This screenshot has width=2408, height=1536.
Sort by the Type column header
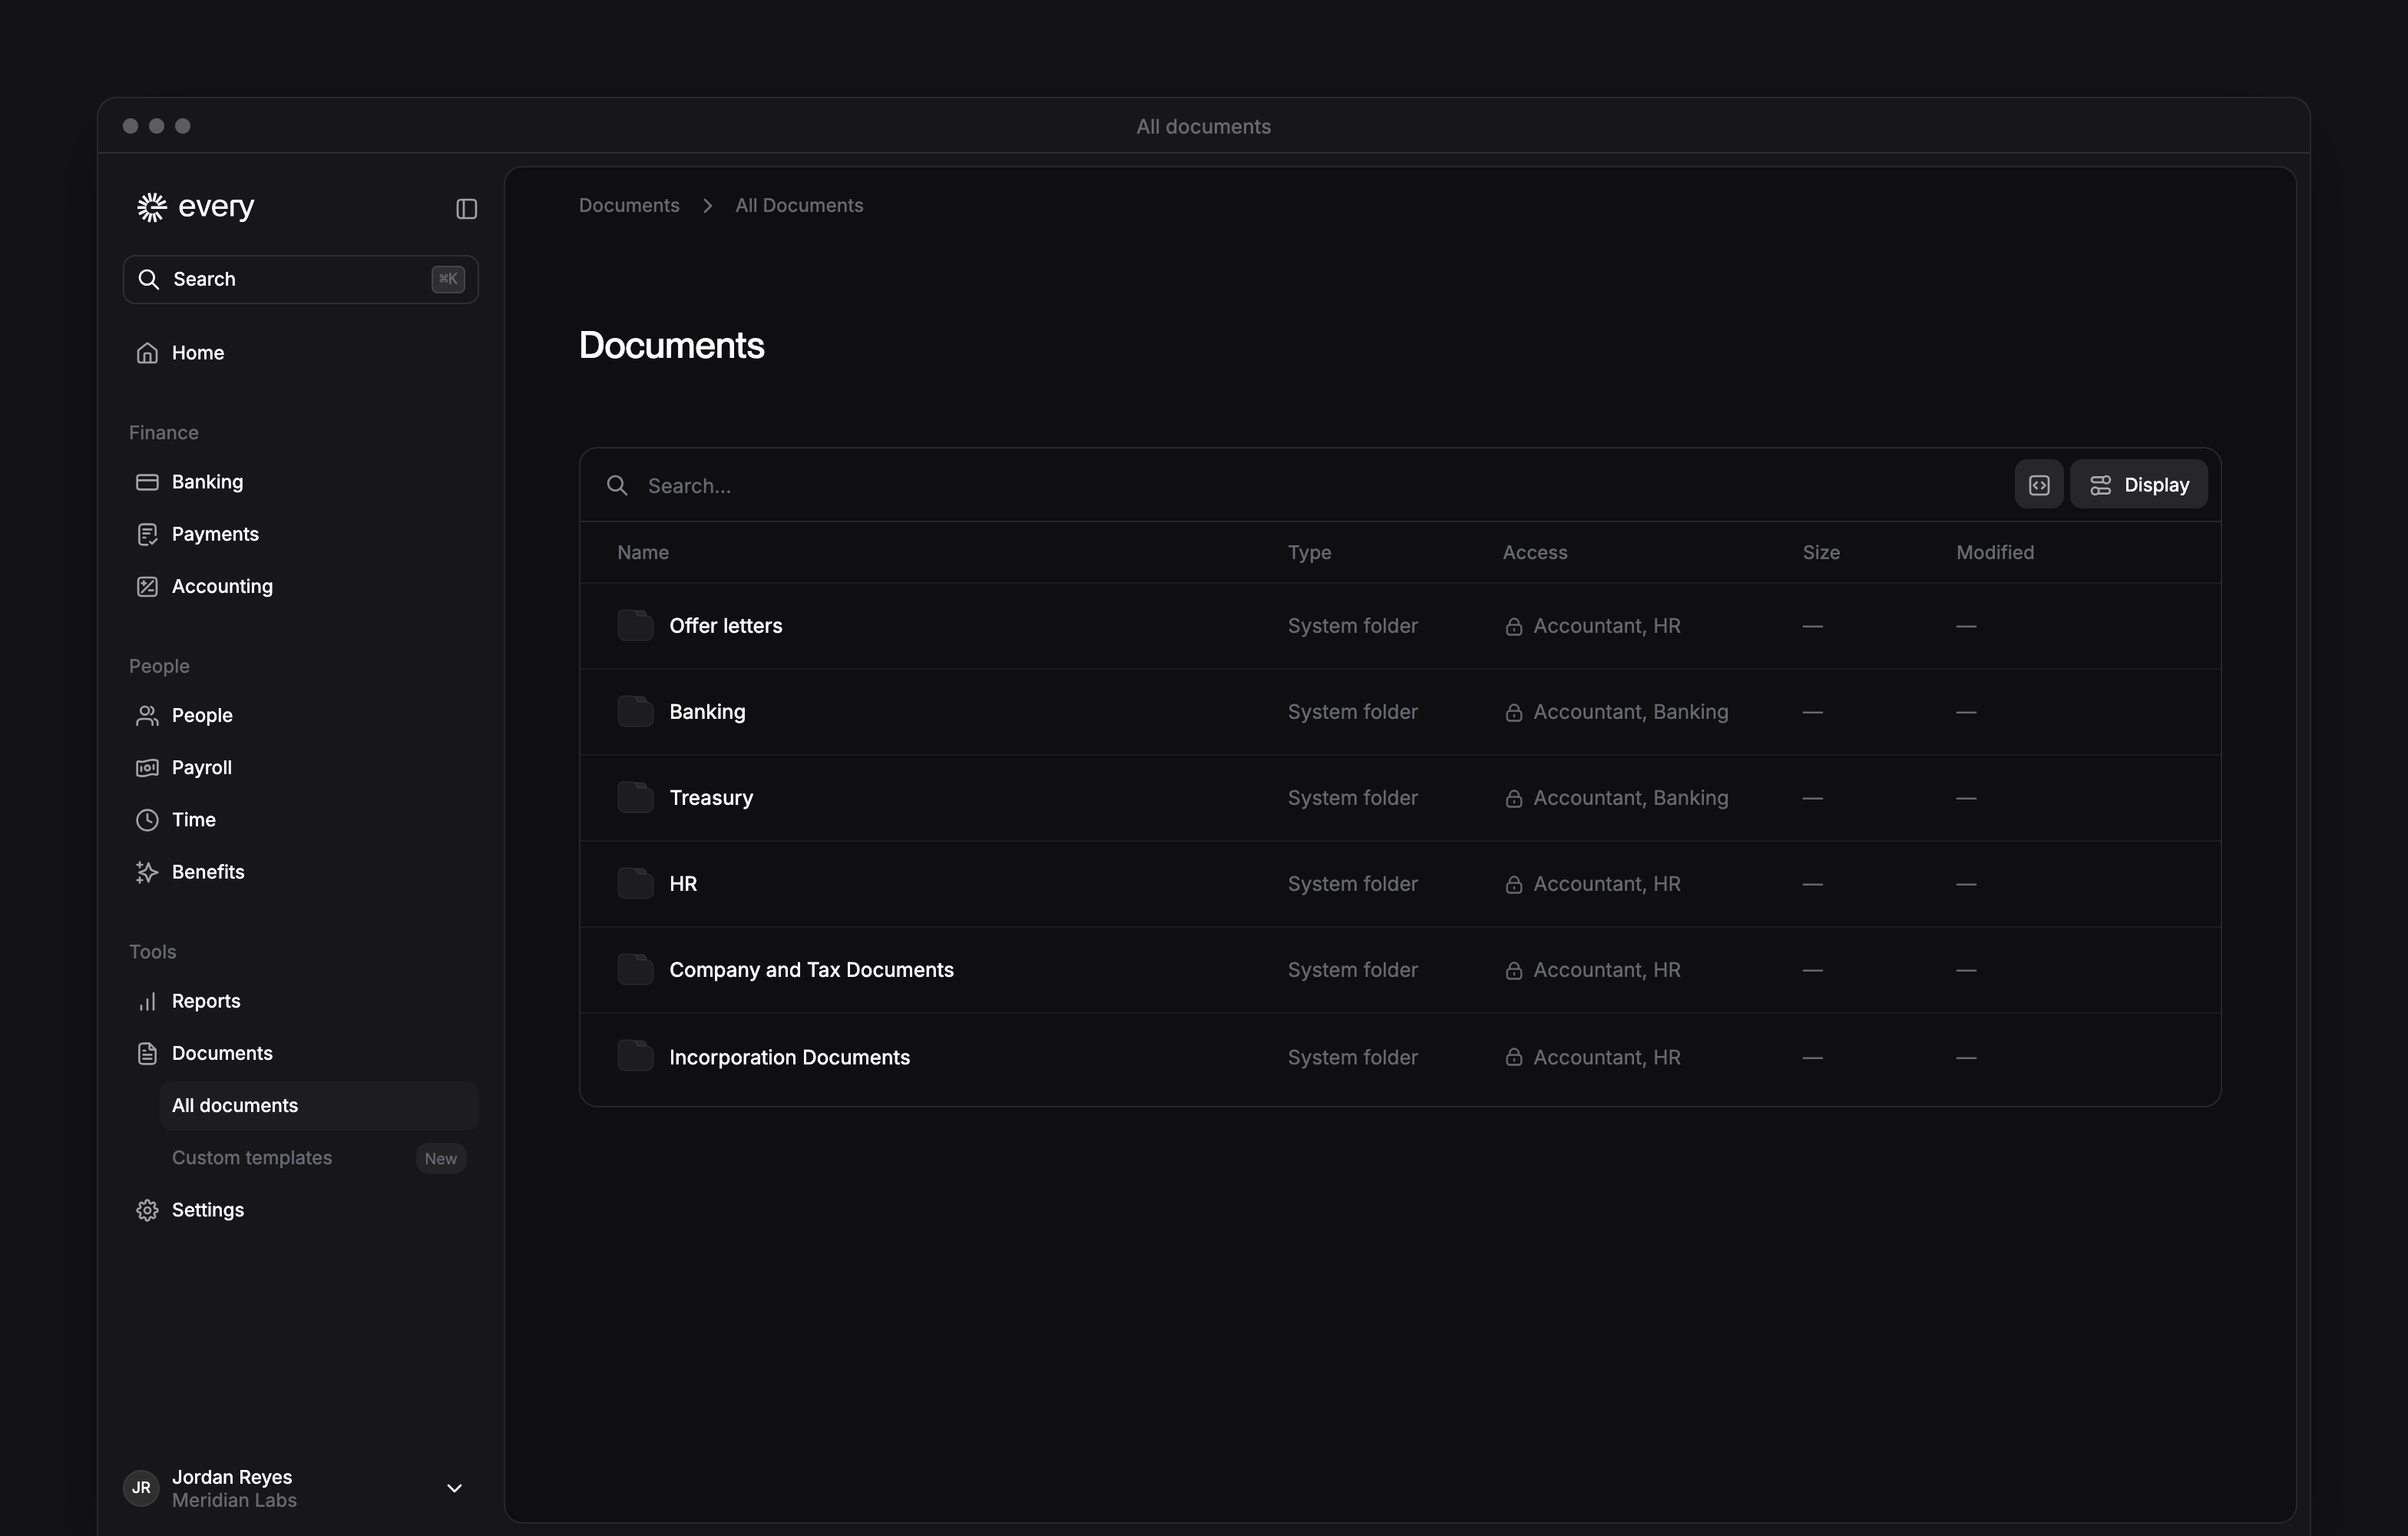1309,552
